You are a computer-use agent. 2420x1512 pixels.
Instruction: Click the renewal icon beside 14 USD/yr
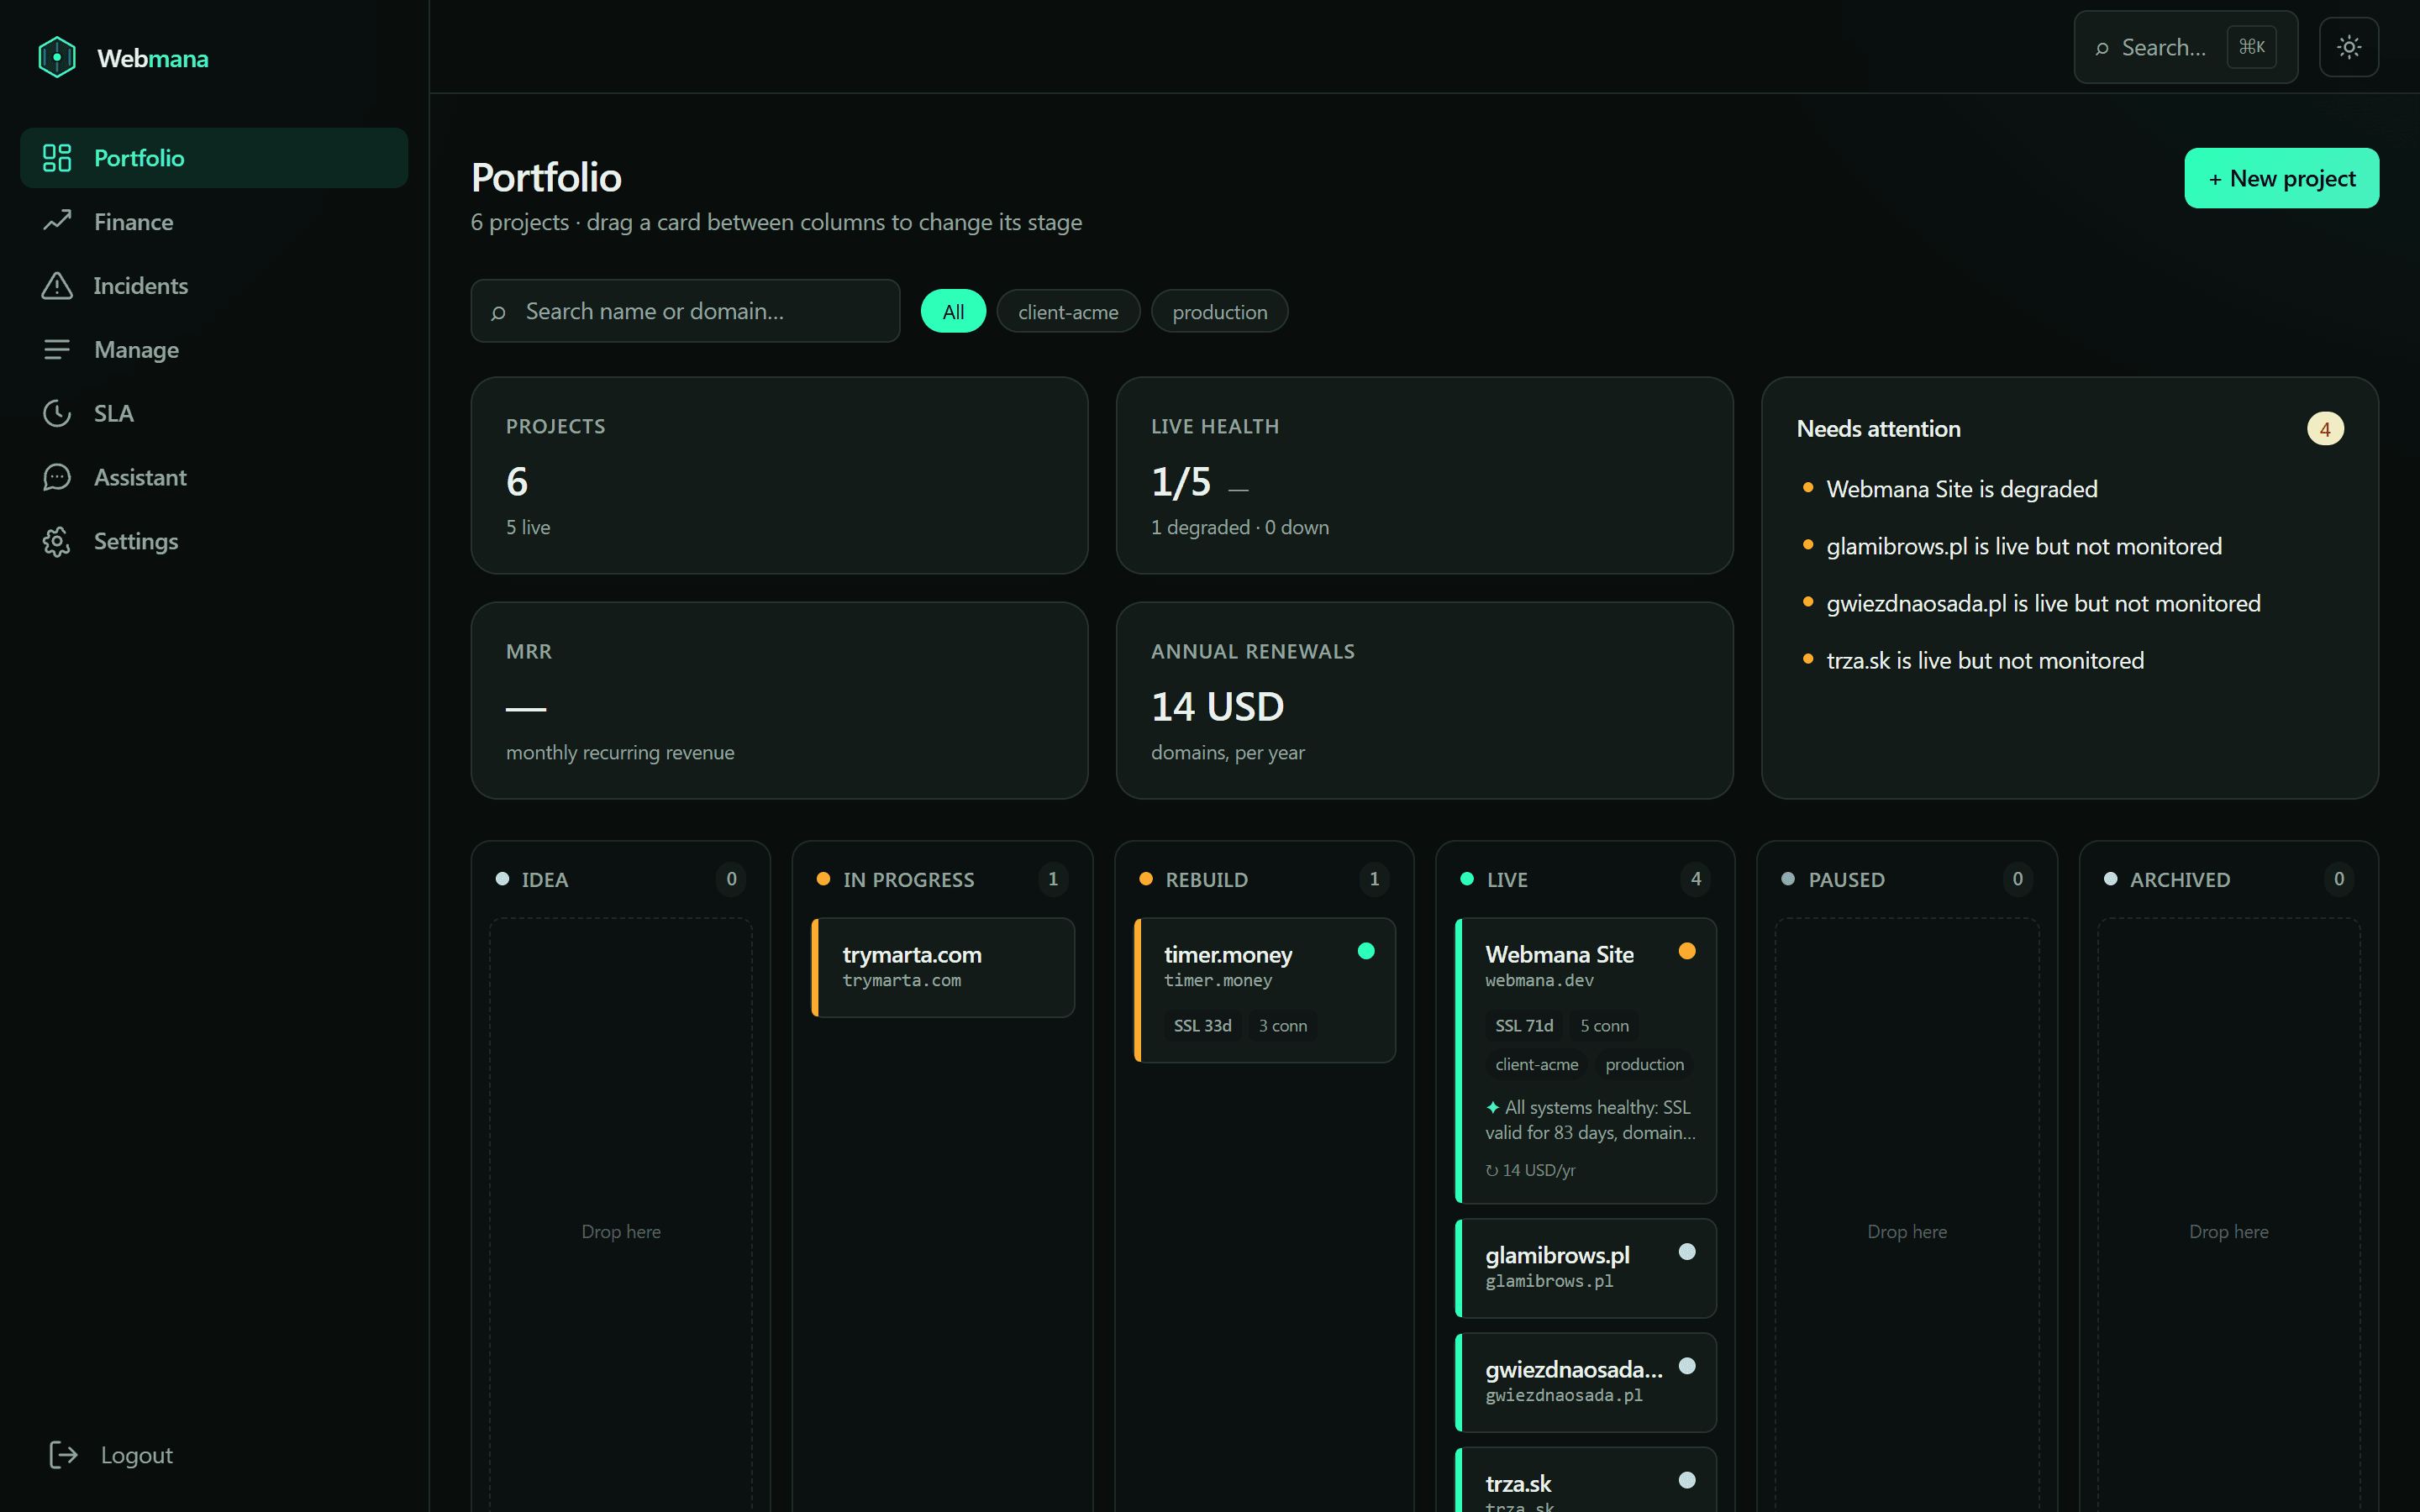1491,1170
